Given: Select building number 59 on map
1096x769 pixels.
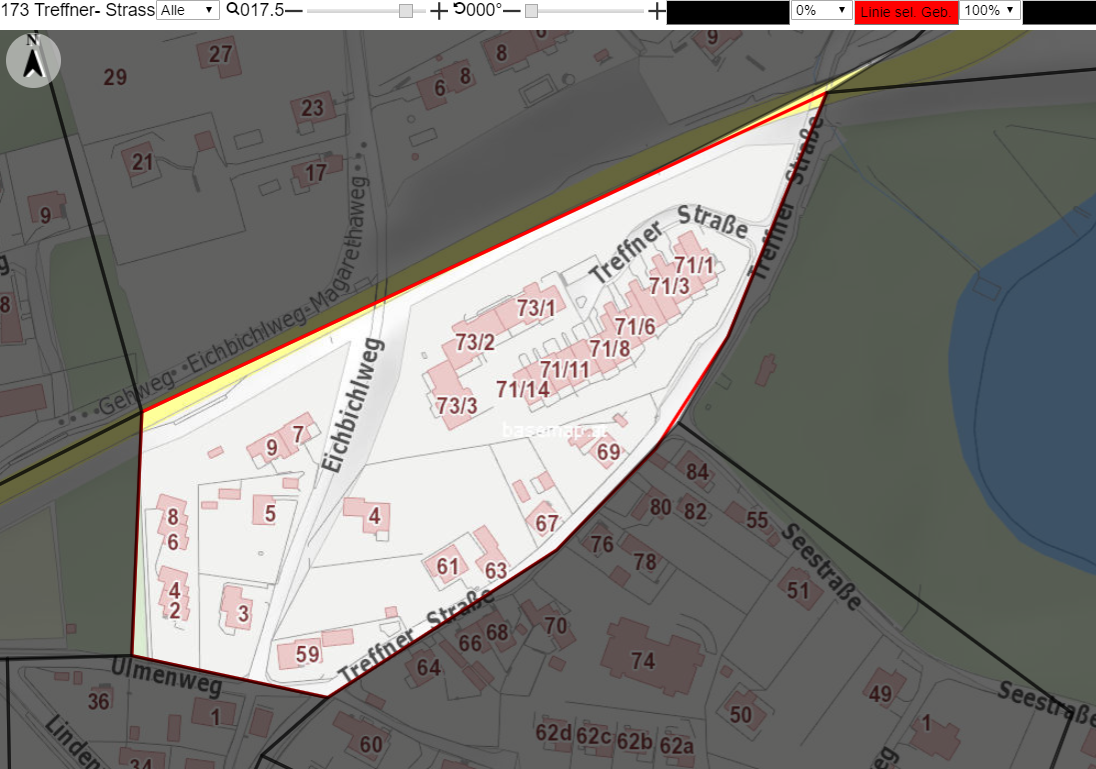Looking at the screenshot, I should 308,654.
